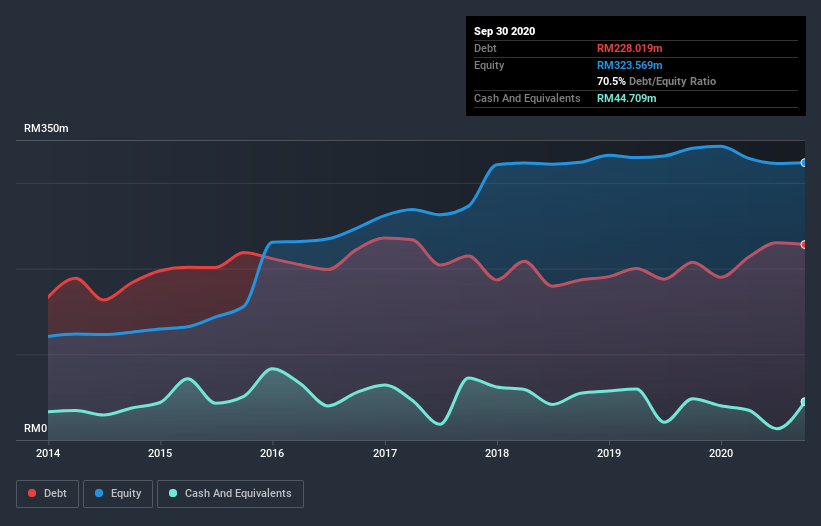Click the 2018 axis label
Screen dimensions: 821x526
click(x=497, y=453)
